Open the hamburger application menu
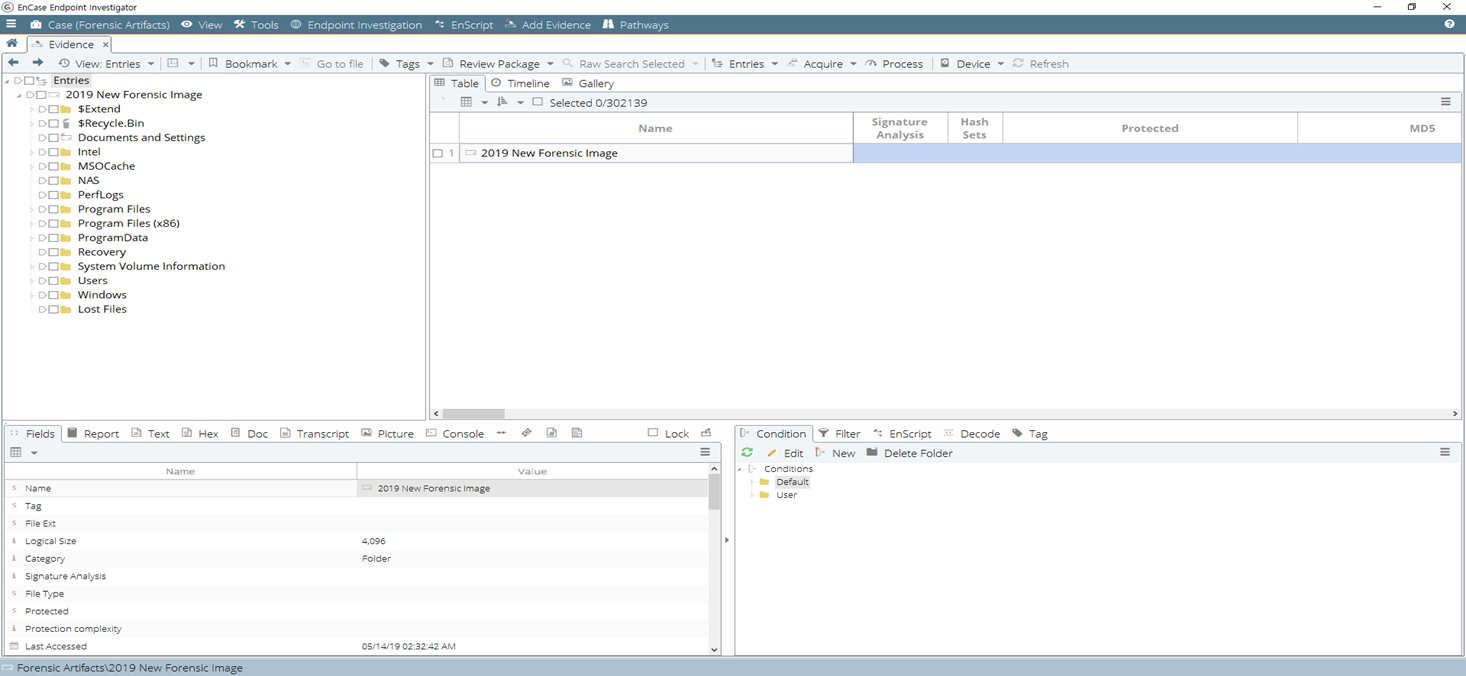This screenshot has width=1466, height=676. coord(11,24)
